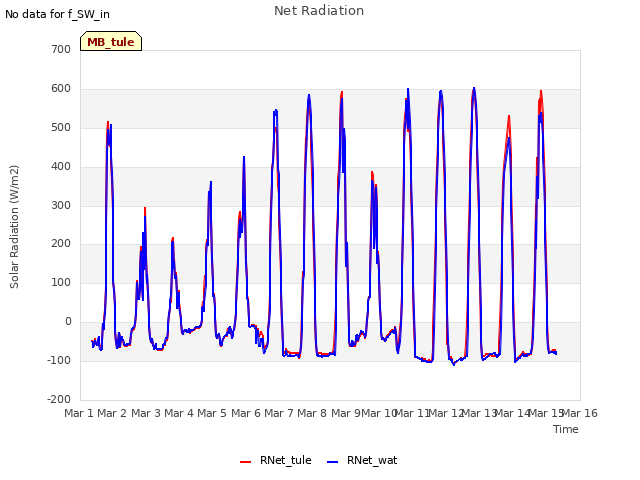
Task: Toggle the RNet_wat legend entry
Action: [x=362, y=460]
